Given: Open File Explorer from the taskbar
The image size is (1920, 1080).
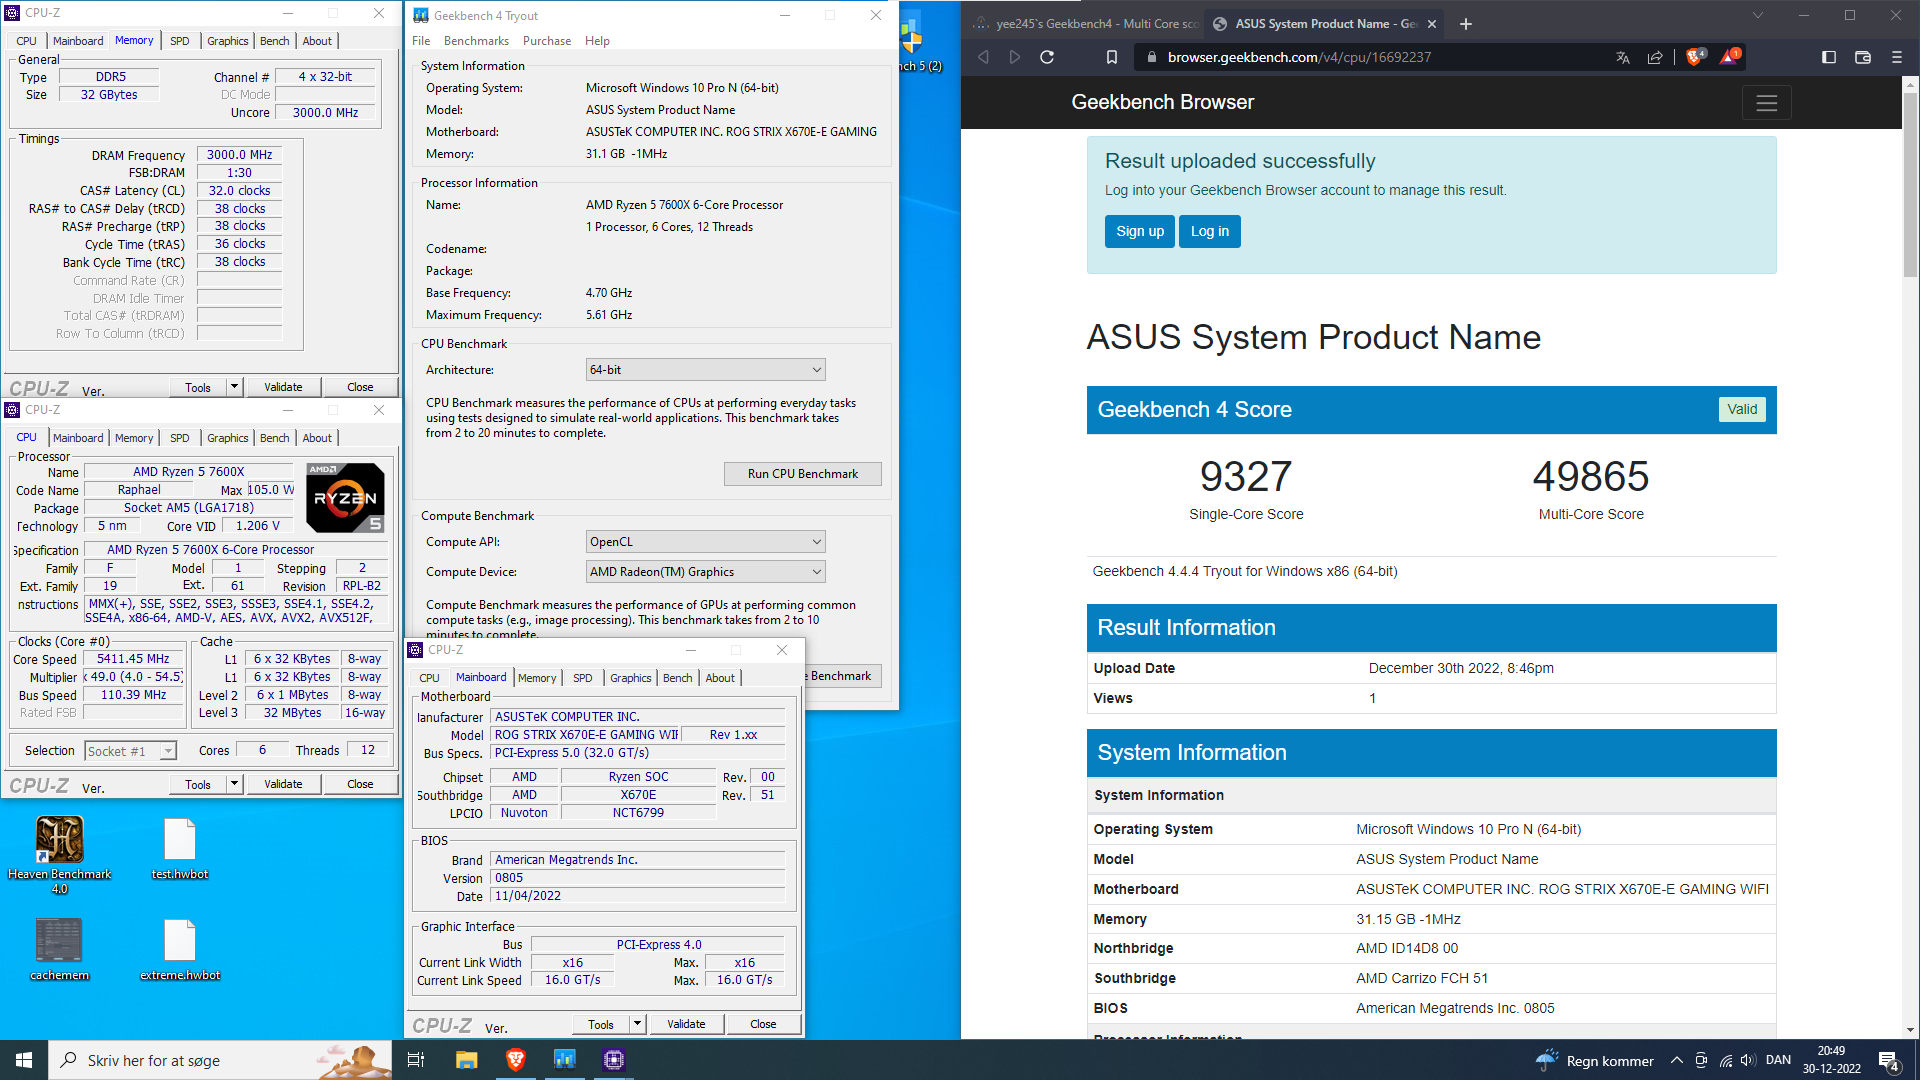Looking at the screenshot, I should click(x=466, y=1060).
